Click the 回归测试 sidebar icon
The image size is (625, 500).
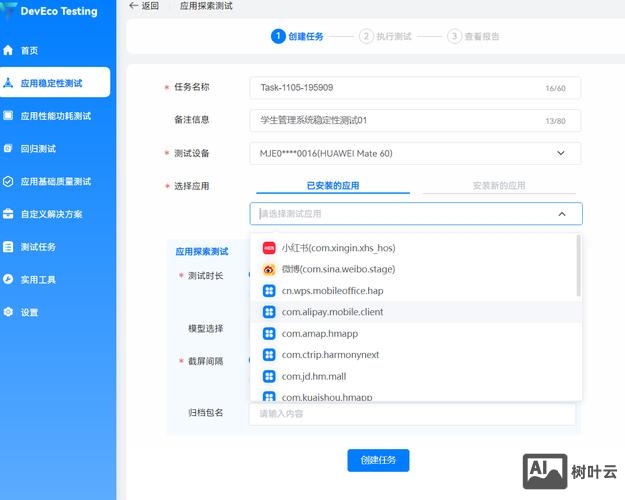(8, 148)
